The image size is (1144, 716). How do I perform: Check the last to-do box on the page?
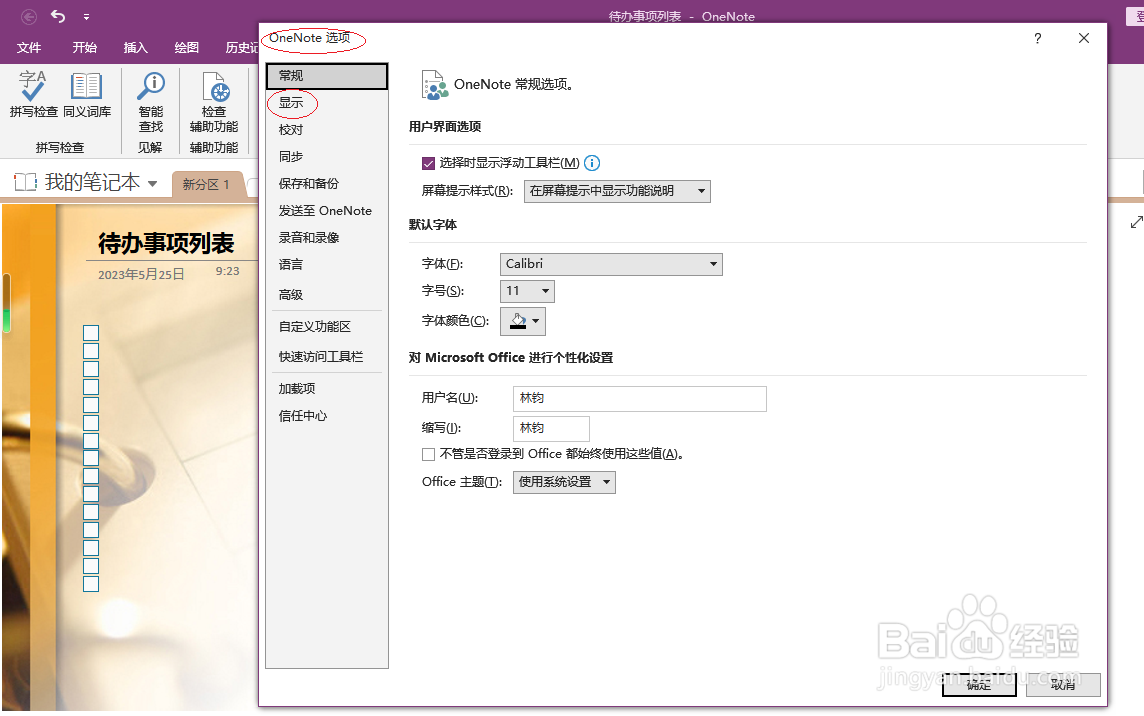[91, 584]
